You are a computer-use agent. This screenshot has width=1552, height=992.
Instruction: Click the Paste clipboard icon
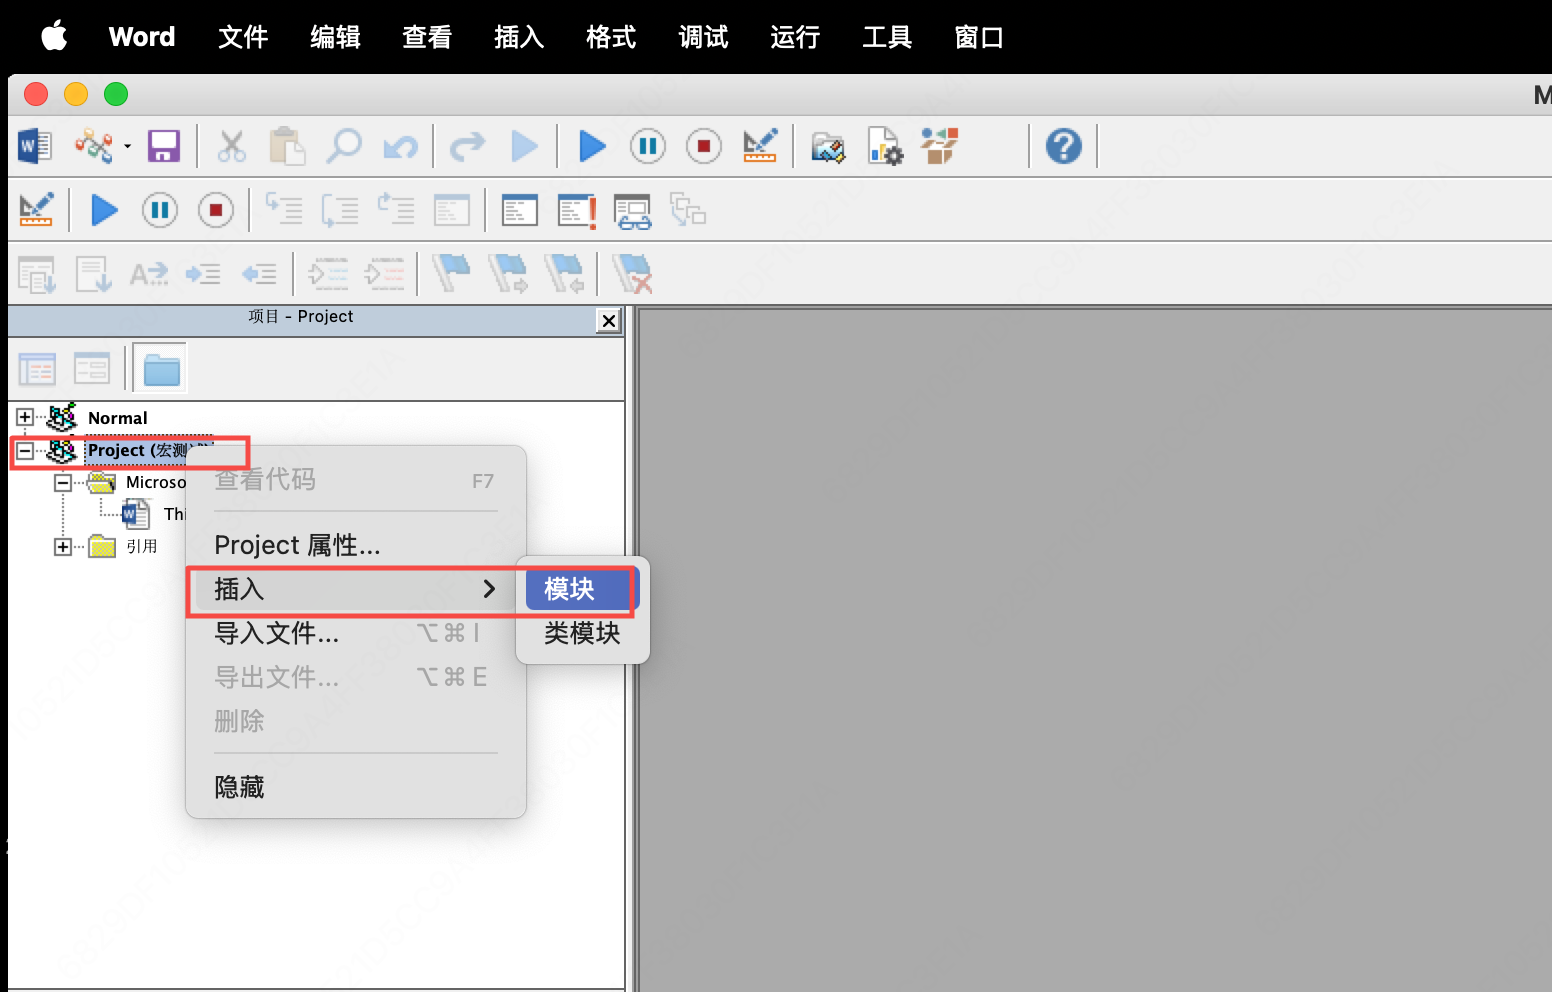coord(287,146)
